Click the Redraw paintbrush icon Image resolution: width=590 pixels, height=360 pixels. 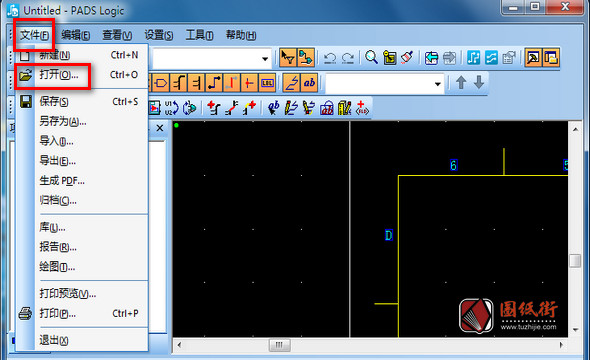[407, 58]
